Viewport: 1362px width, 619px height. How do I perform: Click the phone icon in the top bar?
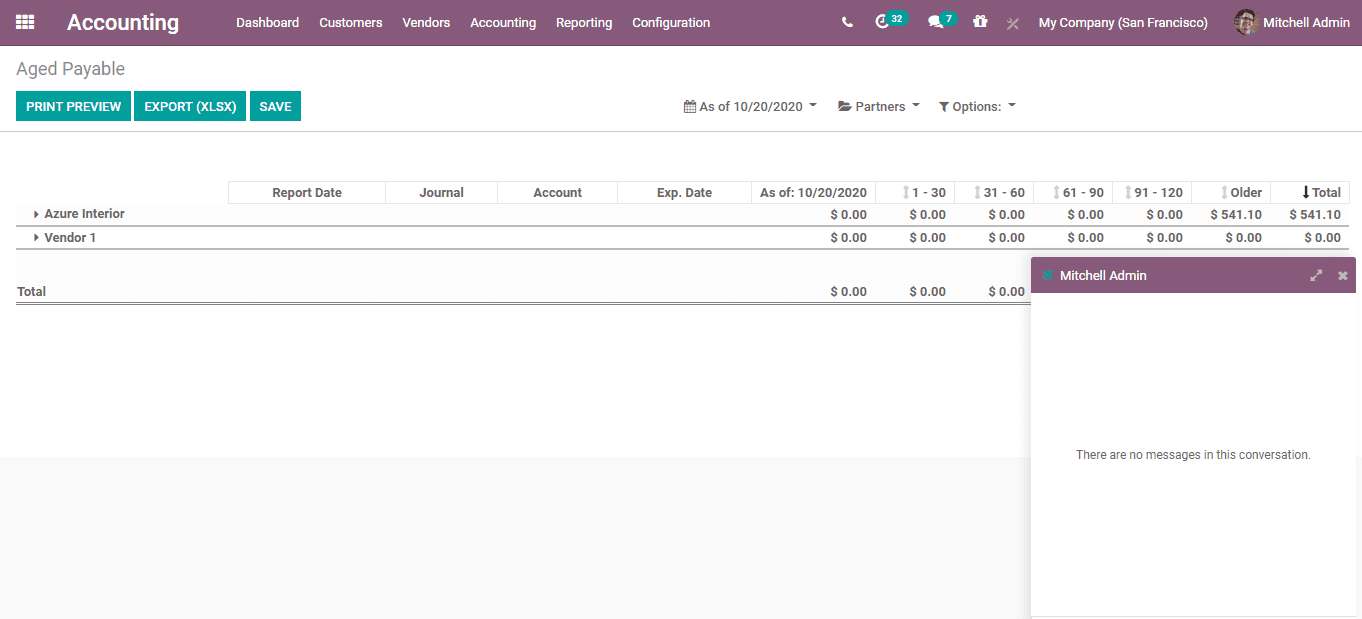click(847, 21)
